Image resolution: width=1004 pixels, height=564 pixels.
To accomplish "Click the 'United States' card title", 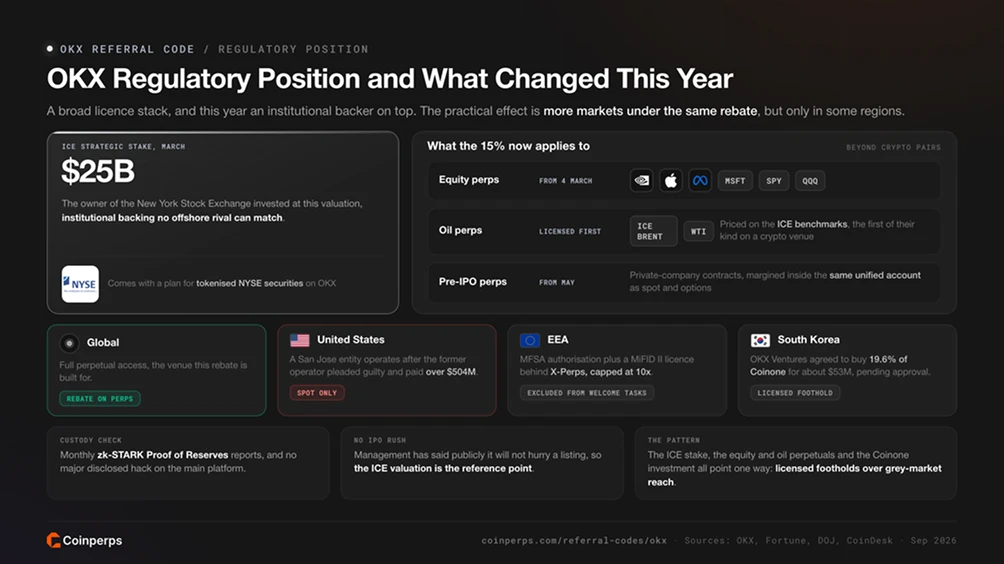I will pos(351,340).
